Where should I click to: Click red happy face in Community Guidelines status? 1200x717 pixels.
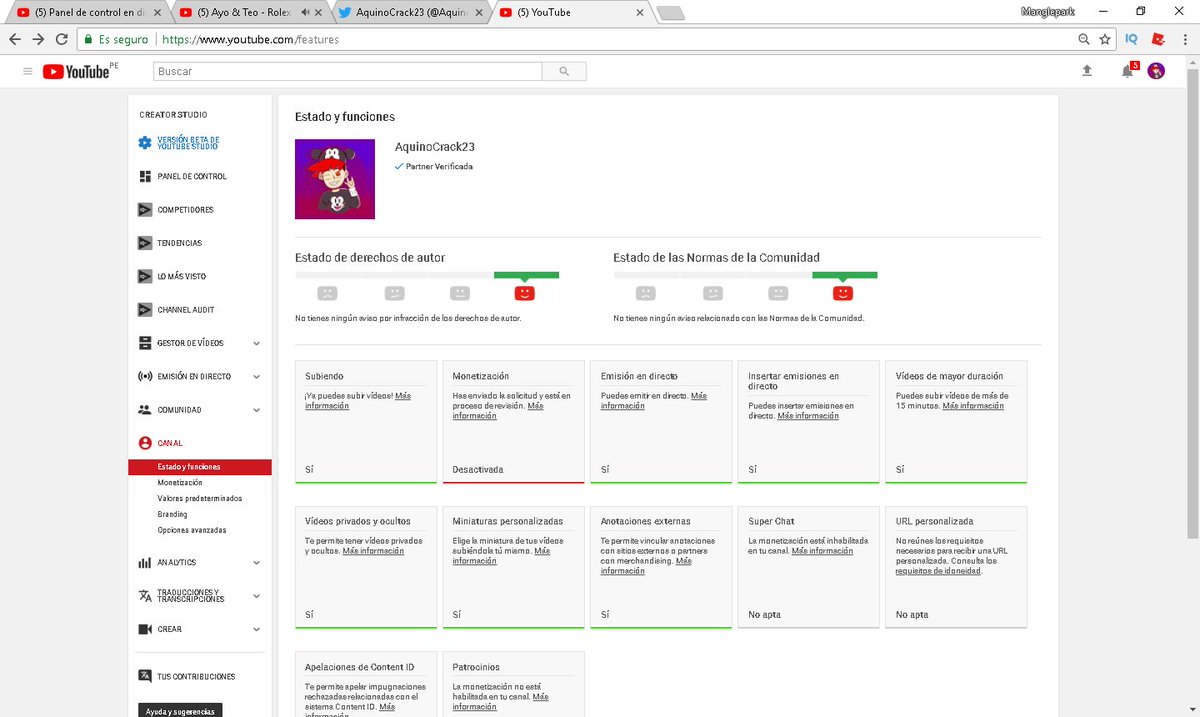coord(843,293)
